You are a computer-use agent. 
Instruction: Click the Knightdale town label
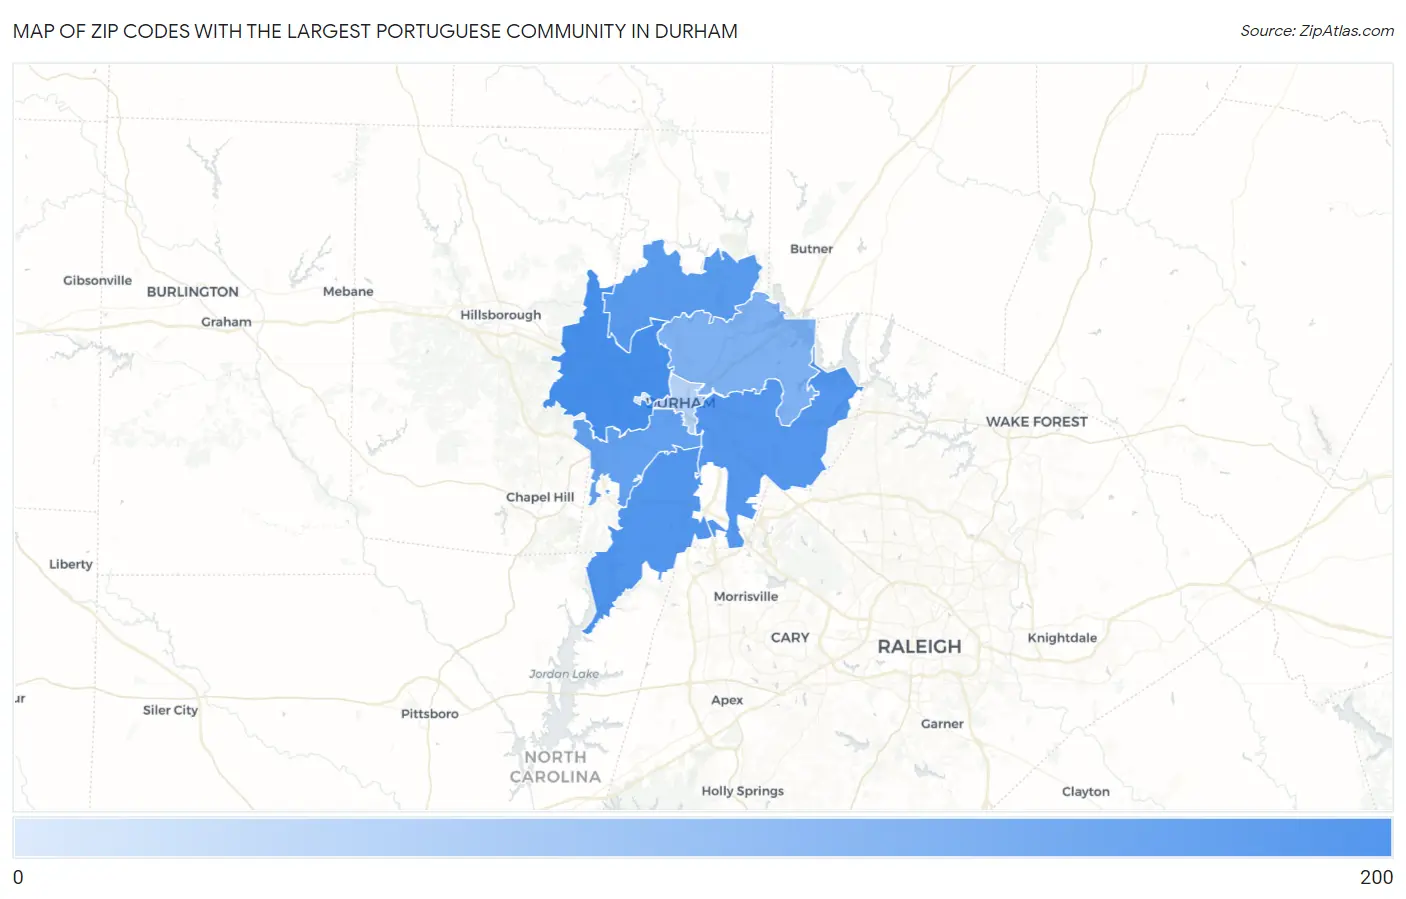tap(1062, 638)
